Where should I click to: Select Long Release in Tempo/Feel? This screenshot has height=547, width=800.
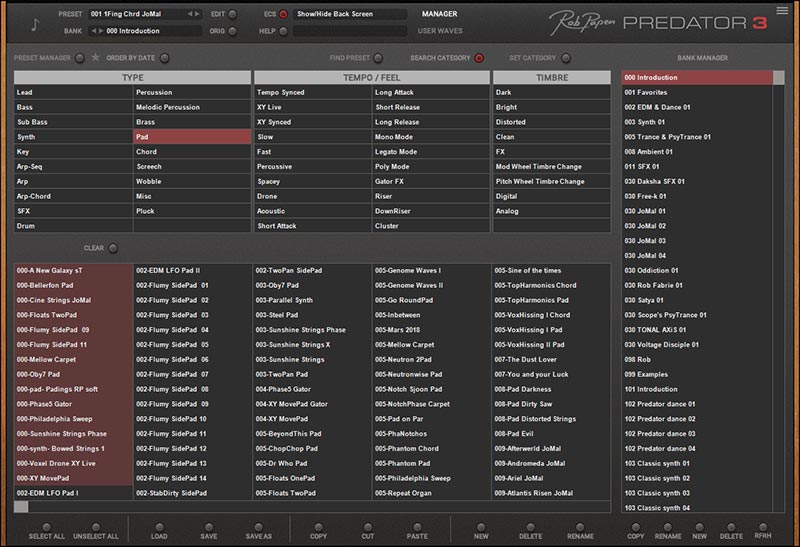[431, 122]
